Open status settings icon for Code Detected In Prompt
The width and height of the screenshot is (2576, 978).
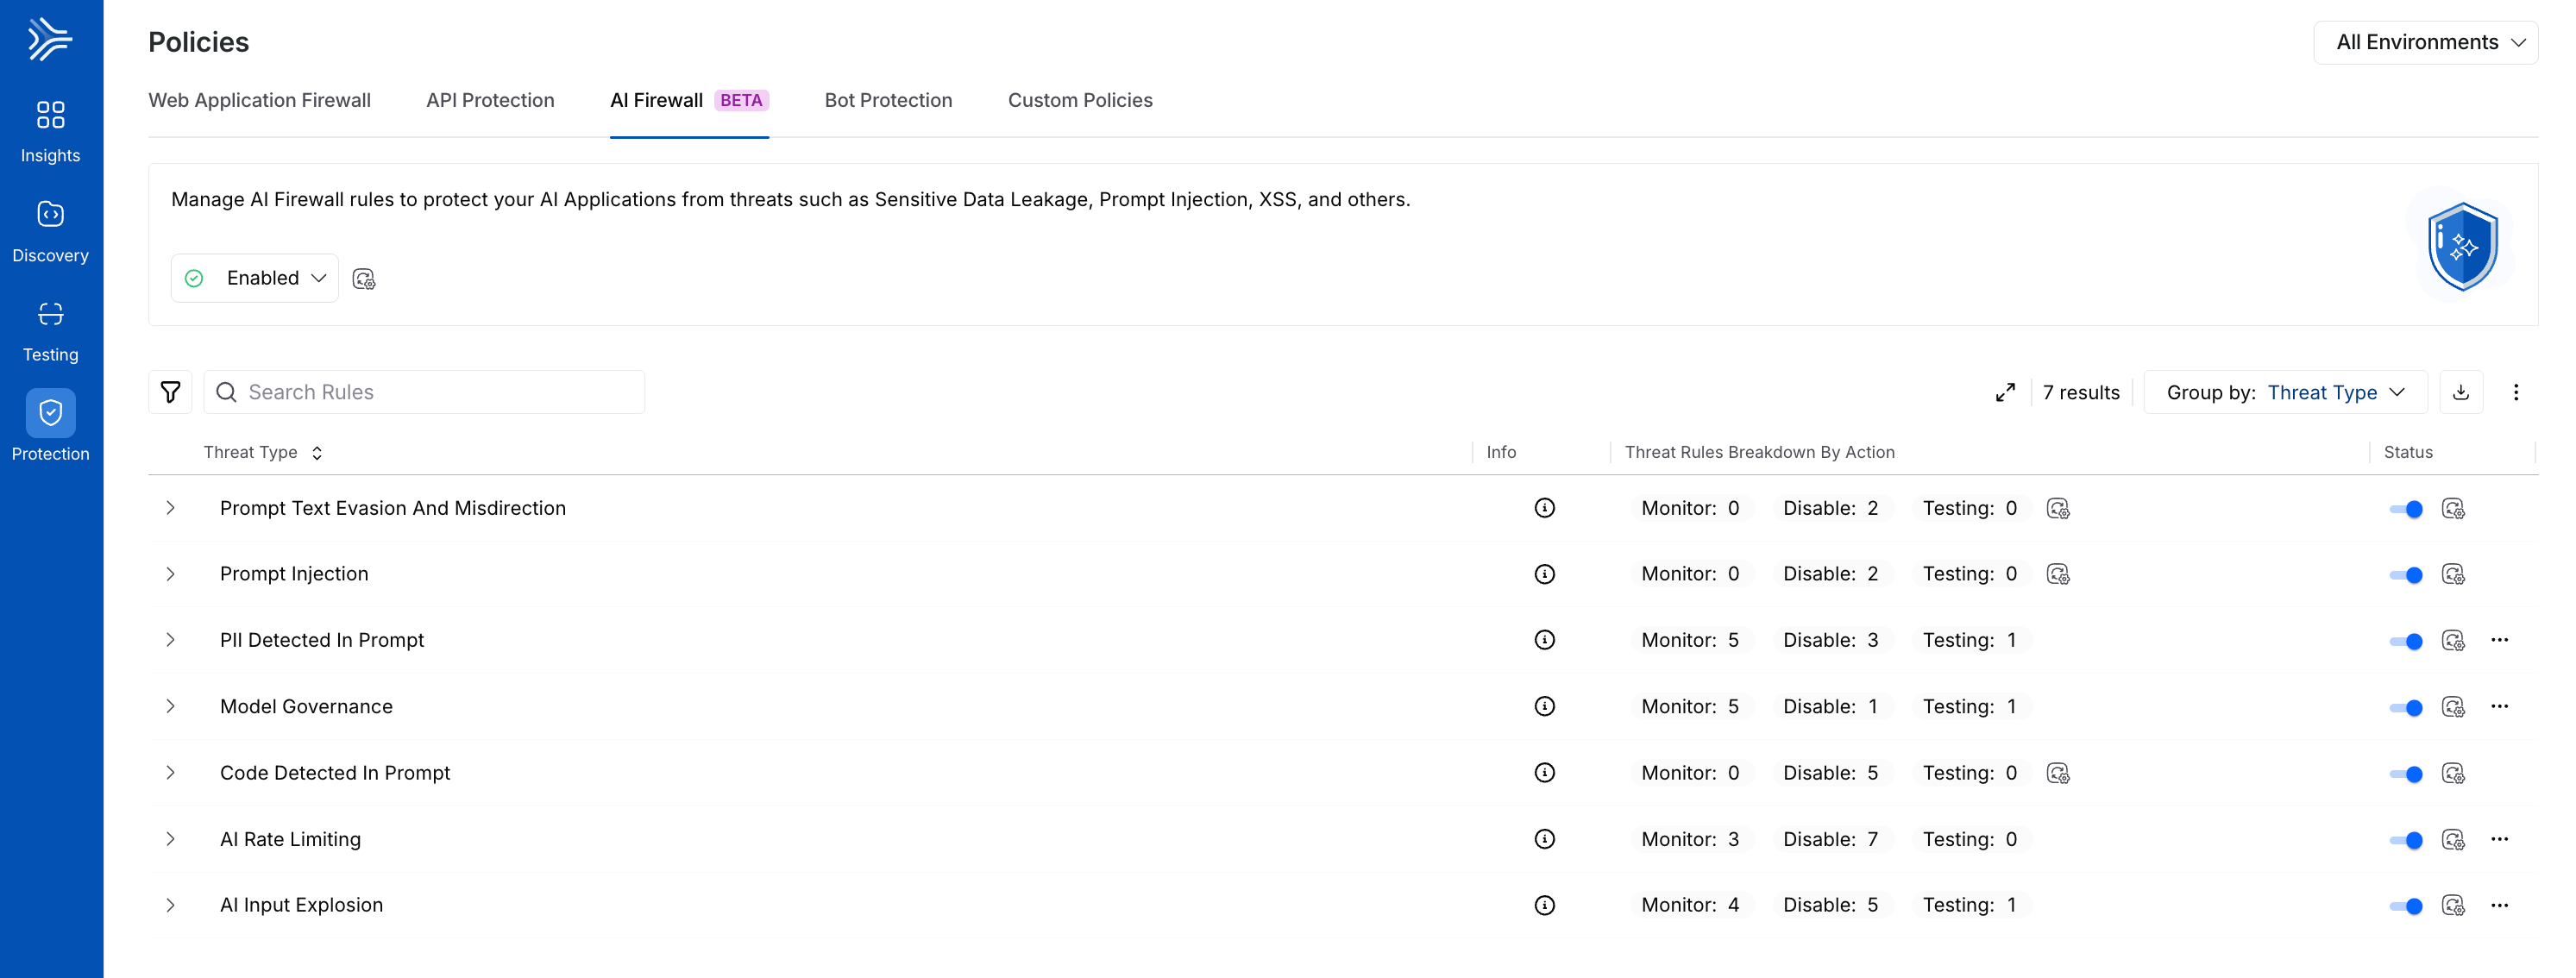coord(2453,774)
